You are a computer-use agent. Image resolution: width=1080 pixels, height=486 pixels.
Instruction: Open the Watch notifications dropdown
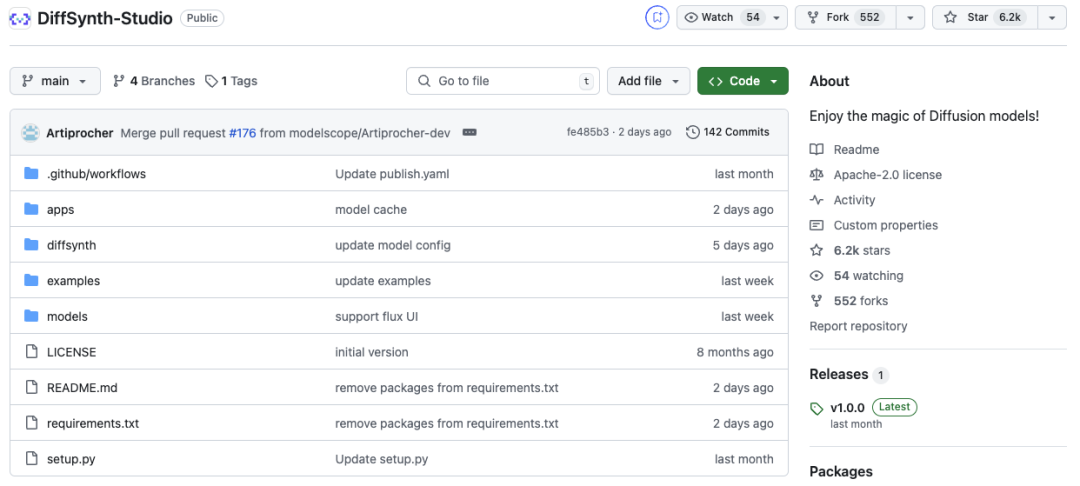(x=732, y=18)
